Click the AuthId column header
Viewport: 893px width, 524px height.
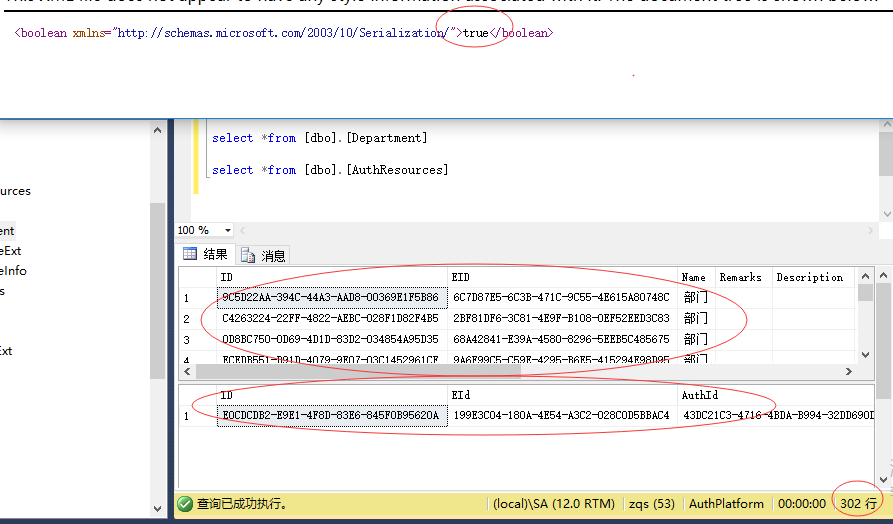[x=777, y=395]
